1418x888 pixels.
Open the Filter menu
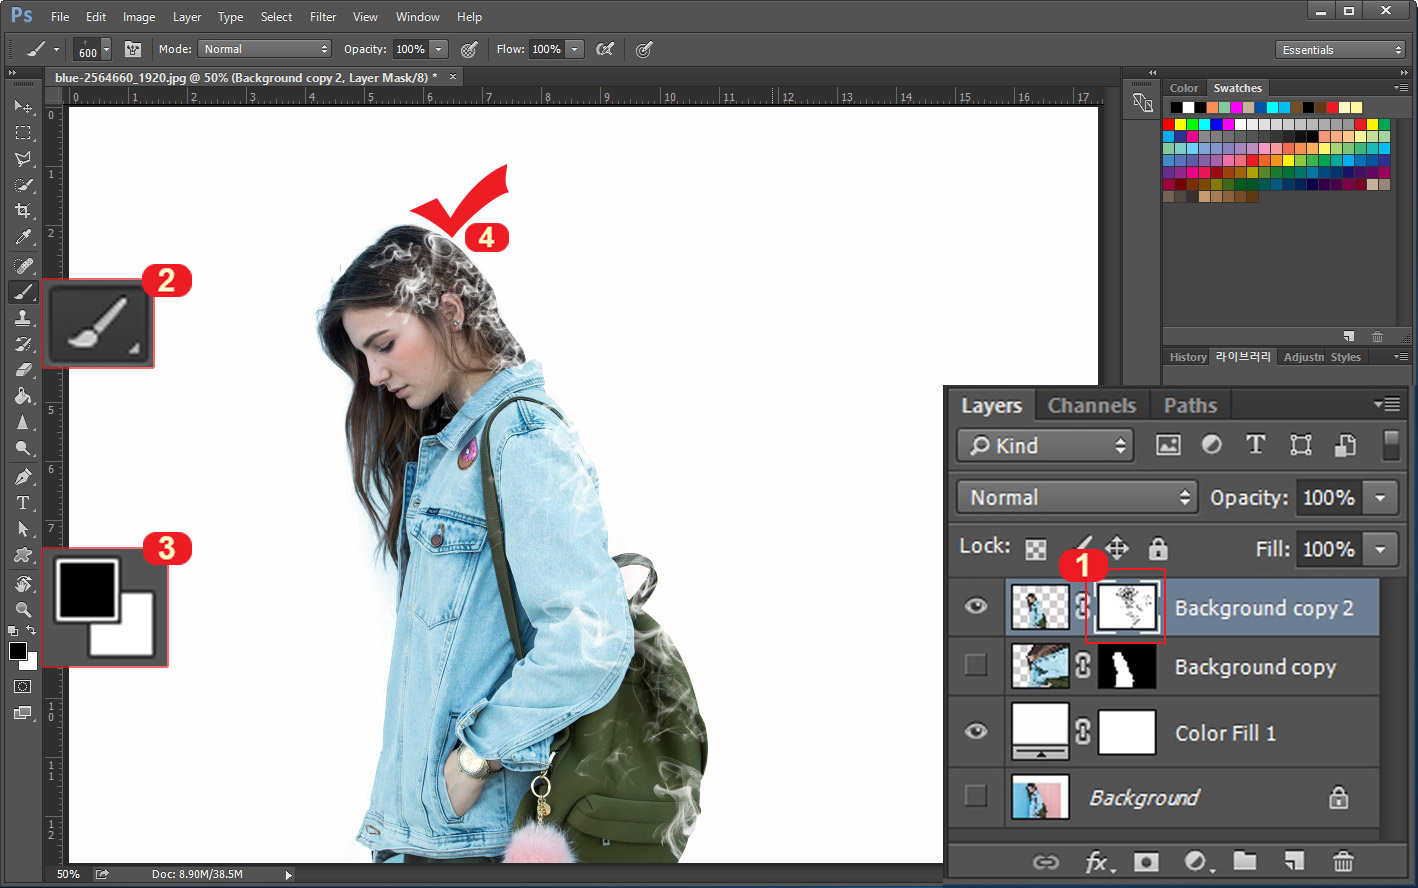coord(323,17)
